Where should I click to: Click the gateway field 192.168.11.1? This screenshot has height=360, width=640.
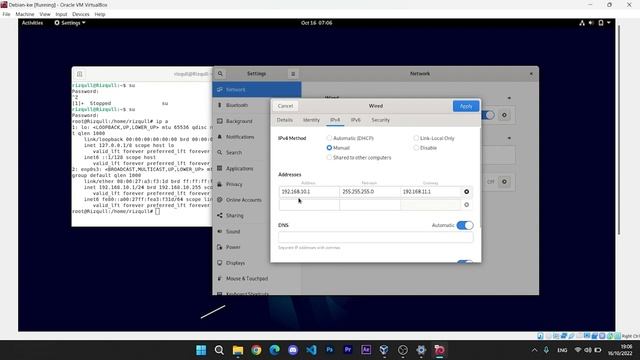point(431,192)
